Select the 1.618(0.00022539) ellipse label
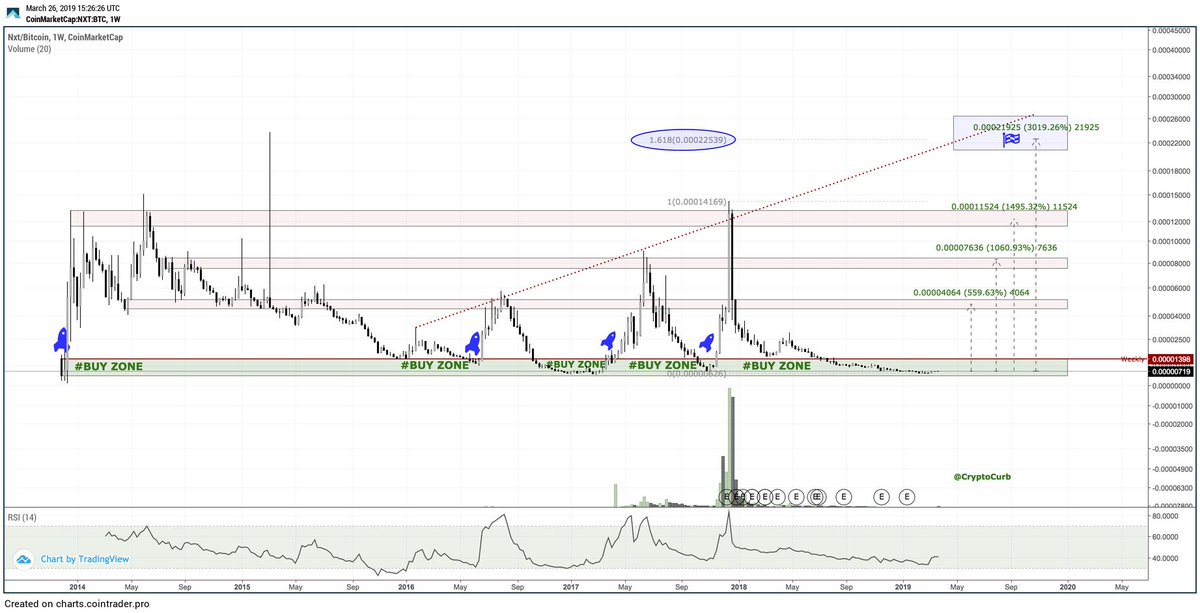Viewport: 1200px width, 613px height. [684, 141]
